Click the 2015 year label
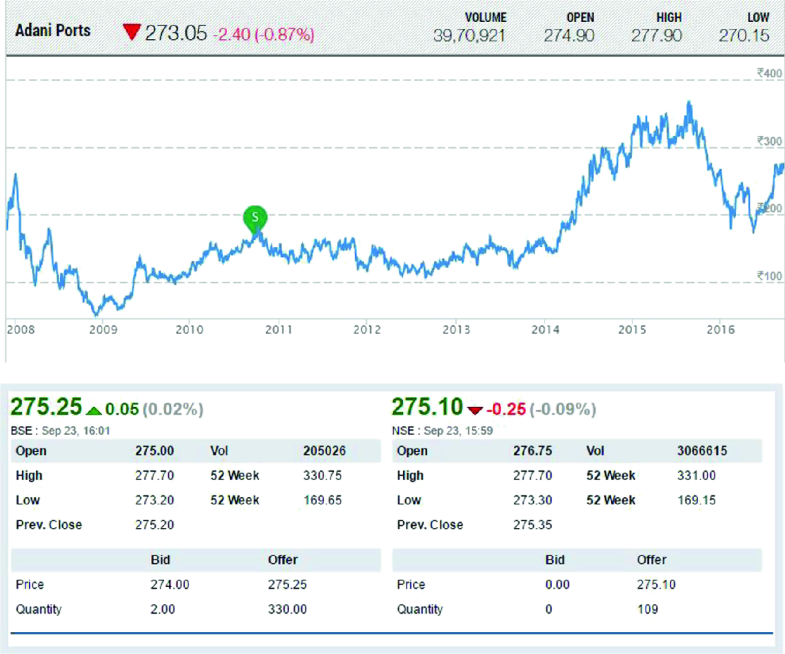 pyautogui.click(x=632, y=330)
